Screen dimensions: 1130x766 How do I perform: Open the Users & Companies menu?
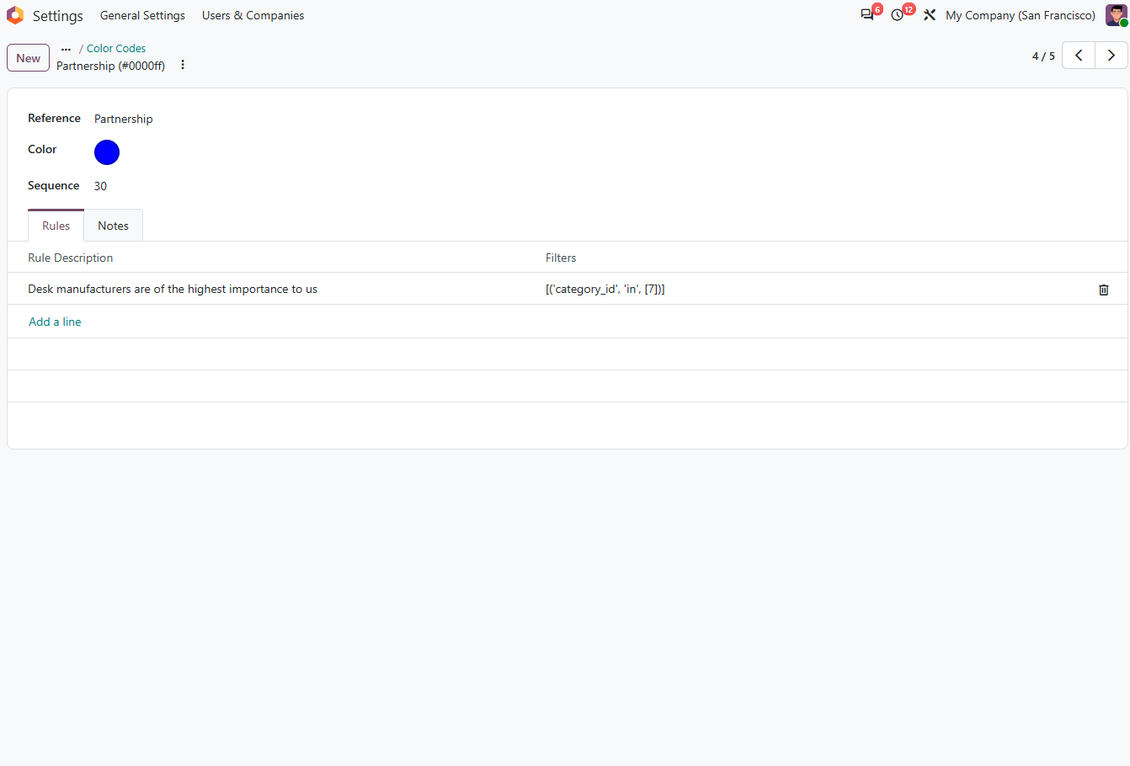(253, 15)
